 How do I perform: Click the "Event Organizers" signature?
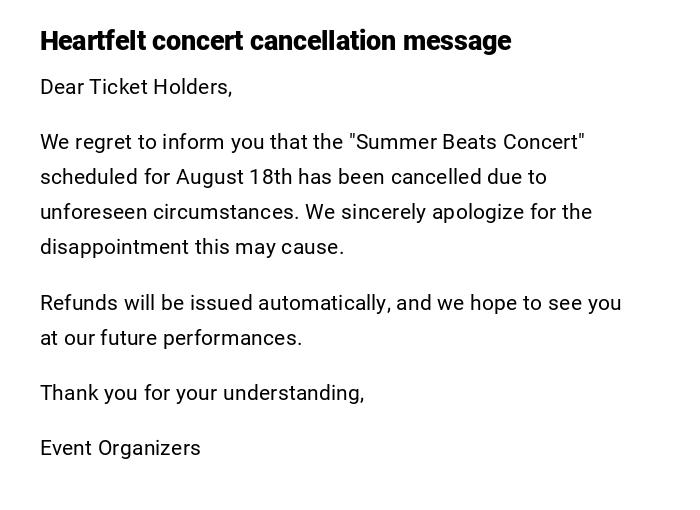pyautogui.click(x=120, y=448)
